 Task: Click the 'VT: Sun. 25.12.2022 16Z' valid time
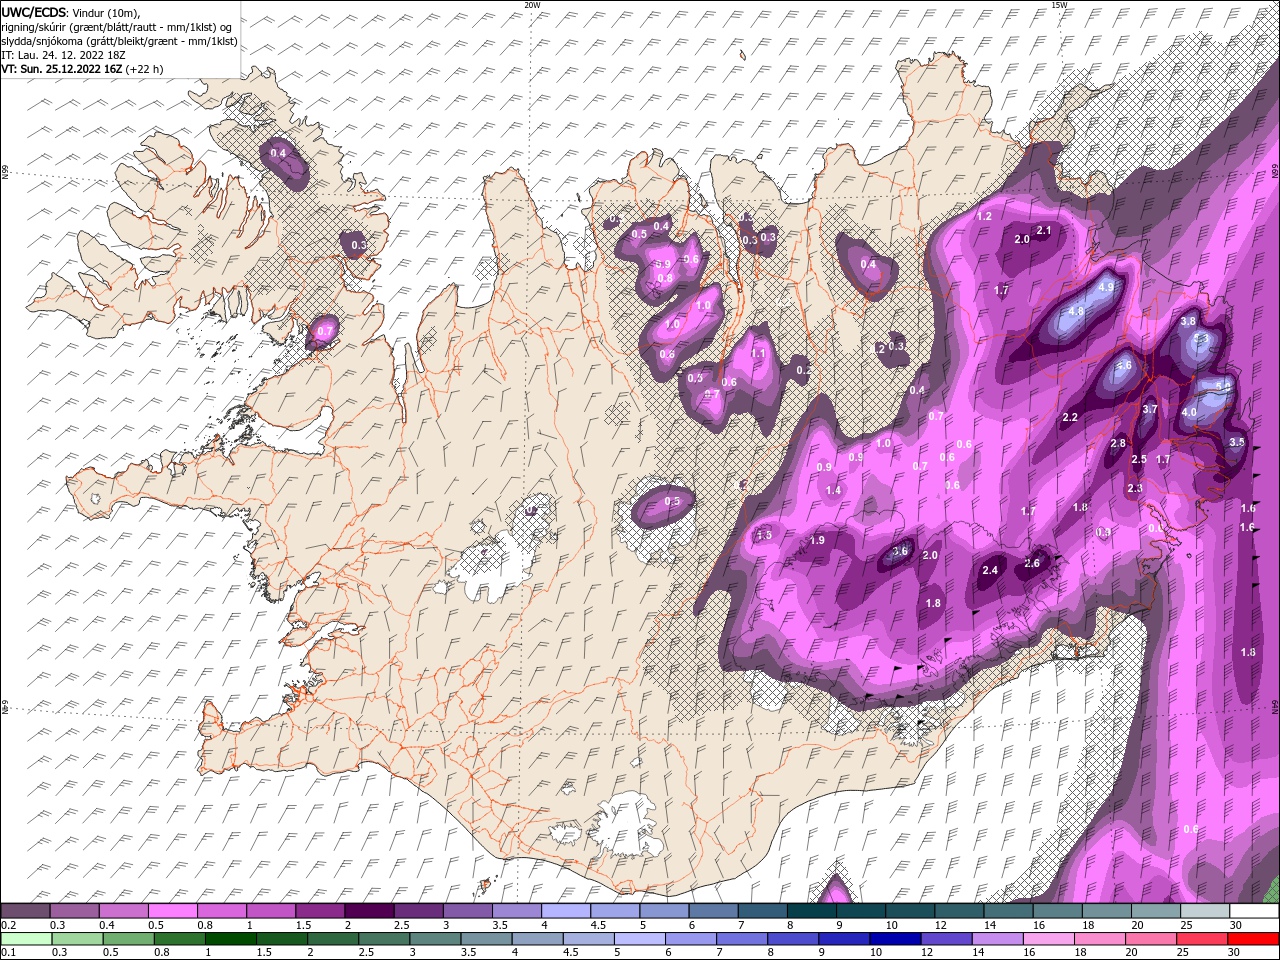click(x=62, y=69)
